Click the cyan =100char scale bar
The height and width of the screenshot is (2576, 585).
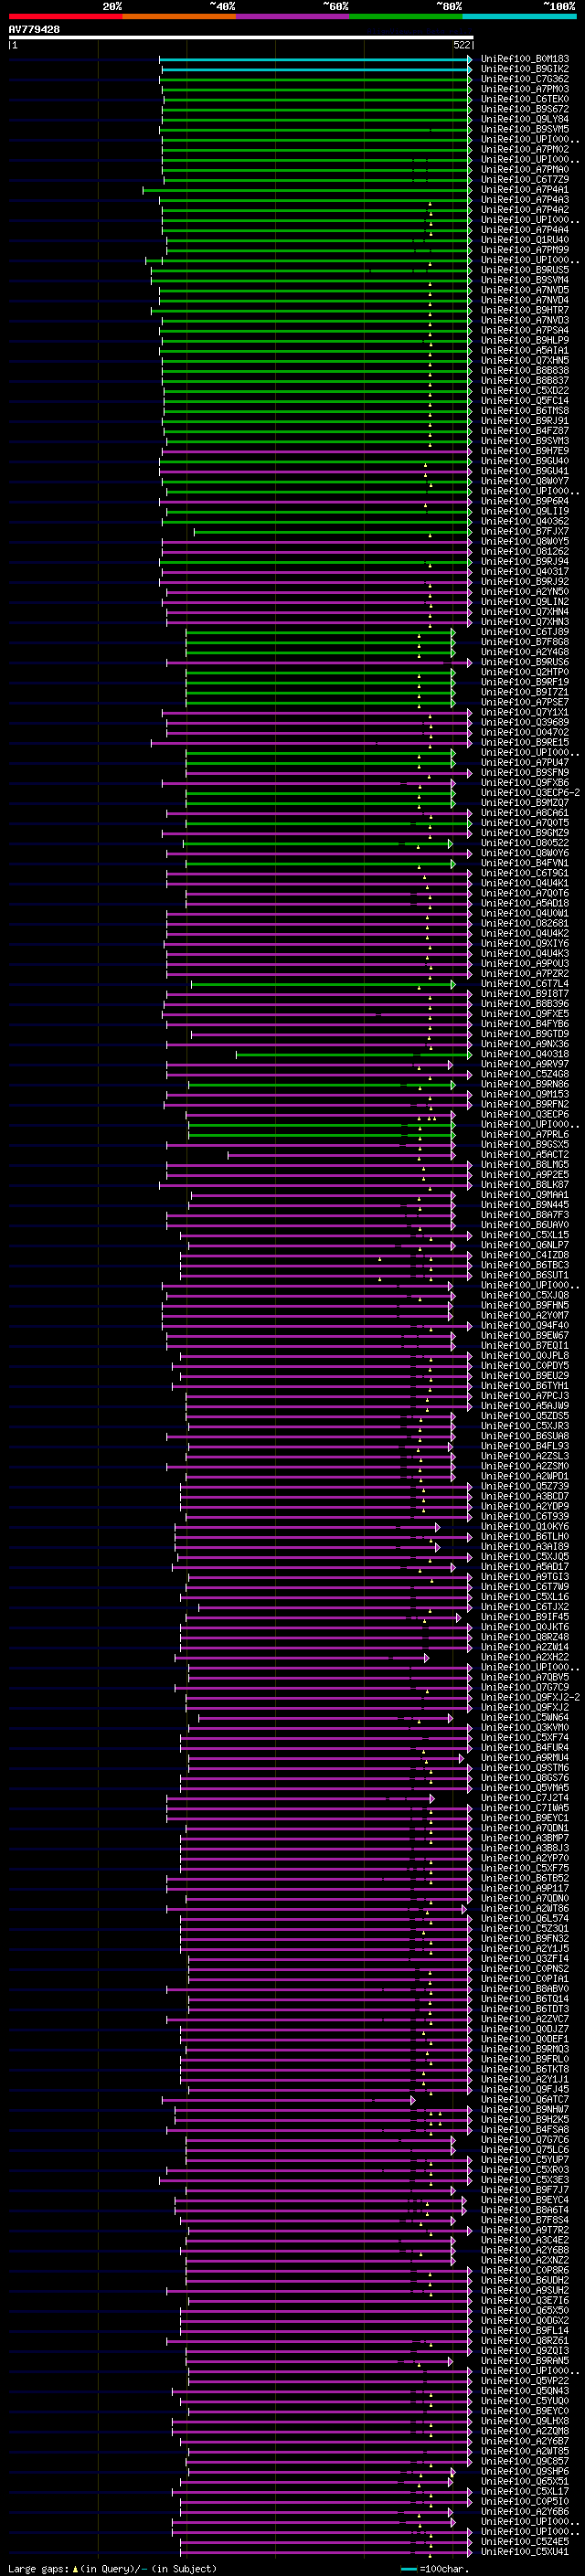pyautogui.click(x=409, y=2569)
